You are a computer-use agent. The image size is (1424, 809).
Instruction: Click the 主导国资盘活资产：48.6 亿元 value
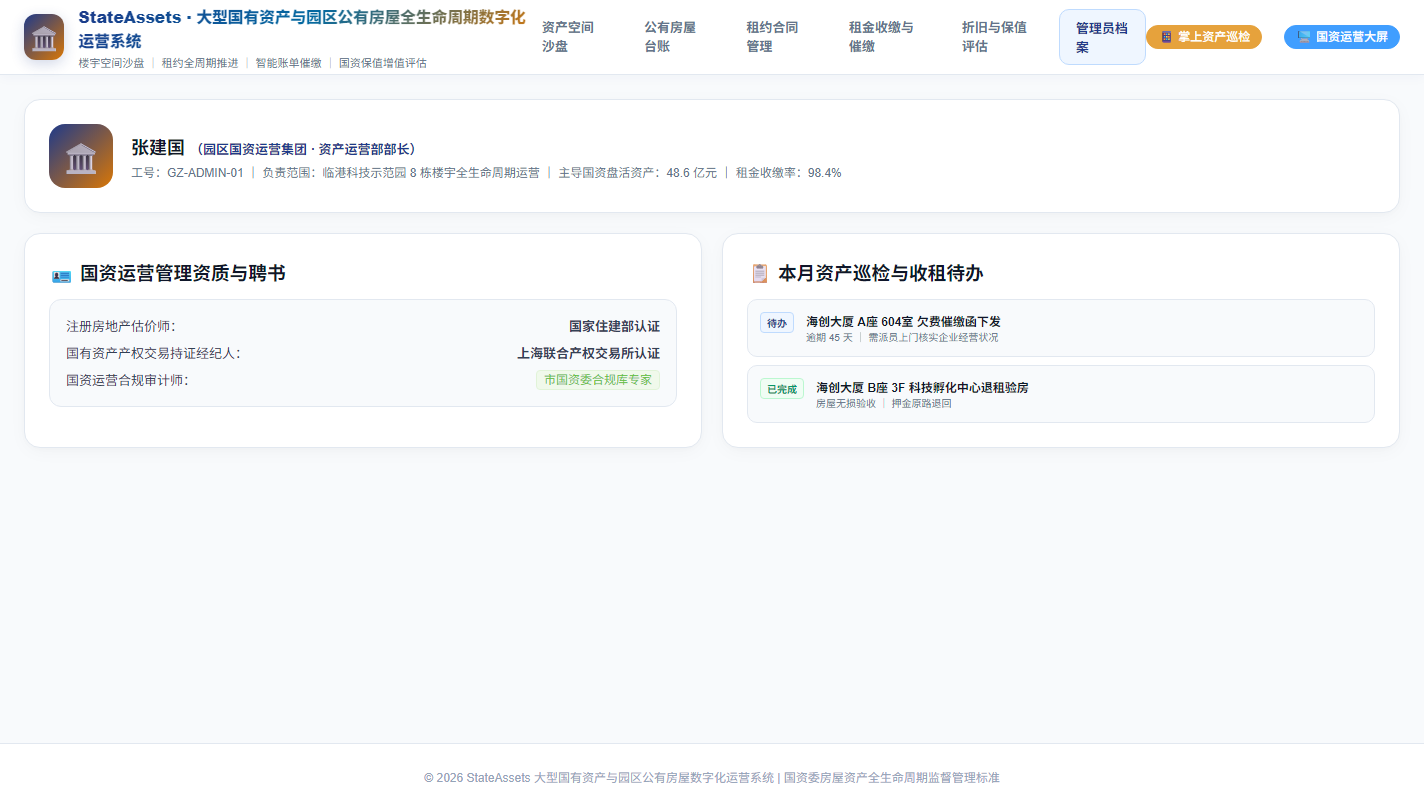(638, 173)
